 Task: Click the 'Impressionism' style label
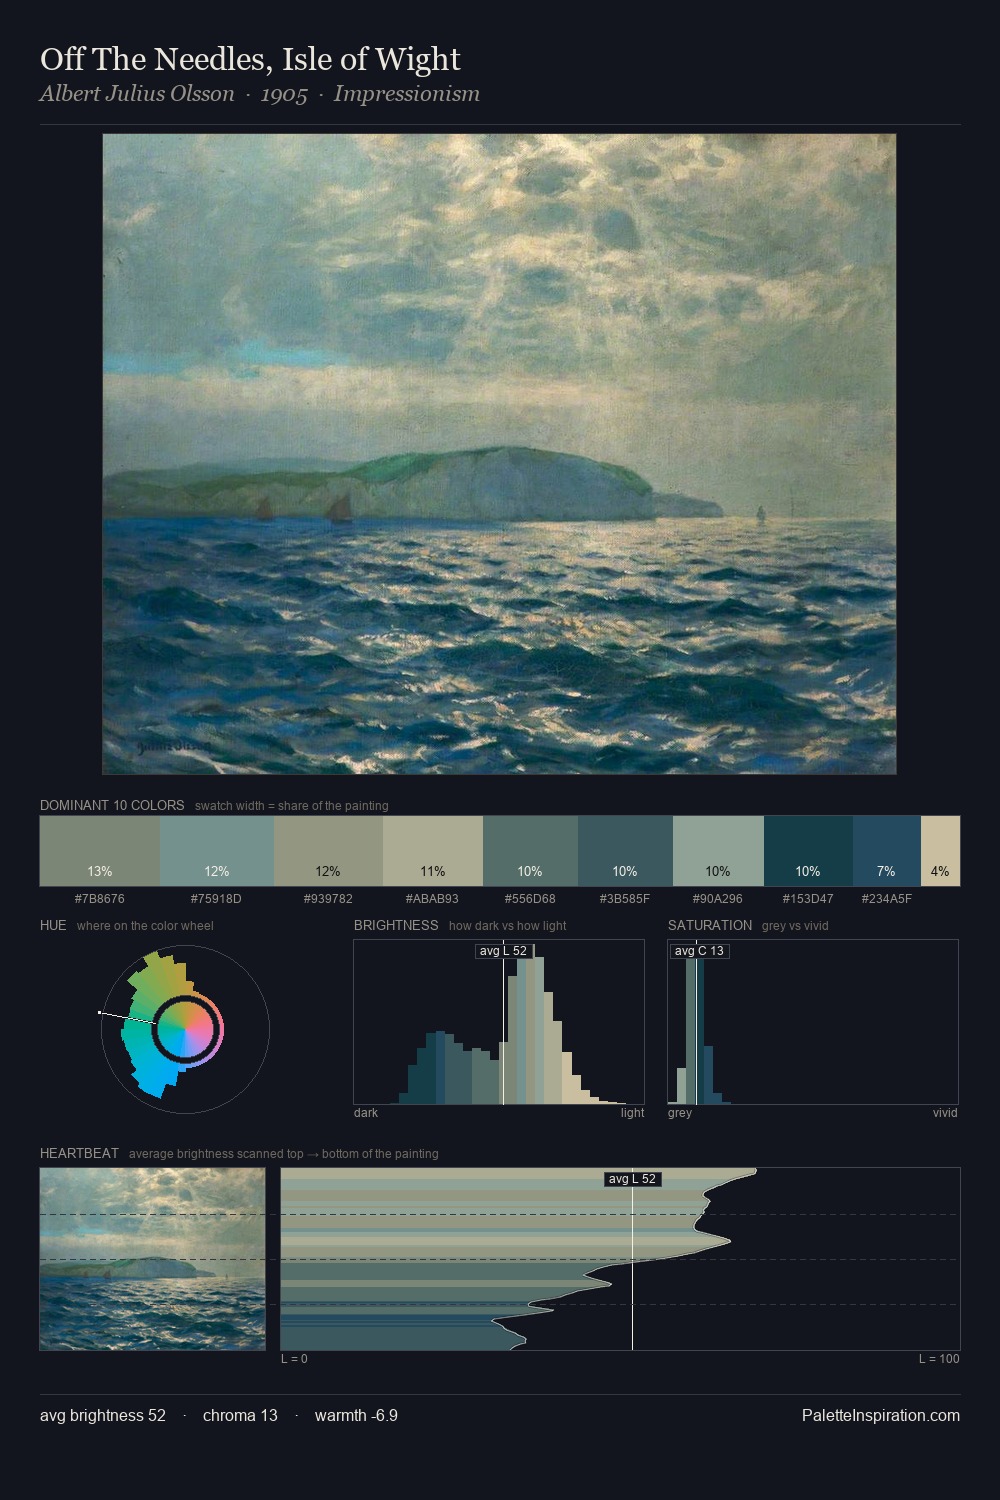click(x=407, y=94)
